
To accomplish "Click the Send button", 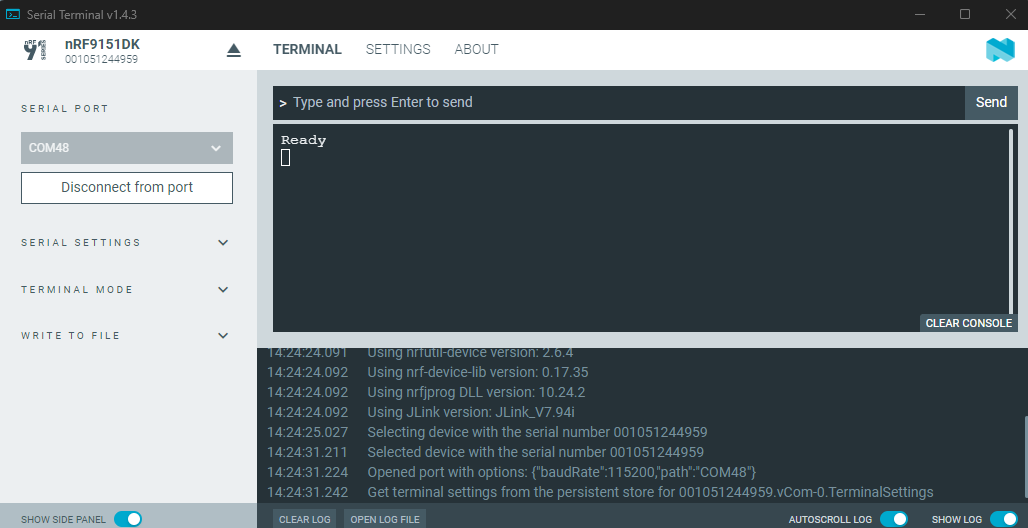I will click(x=991, y=102).
